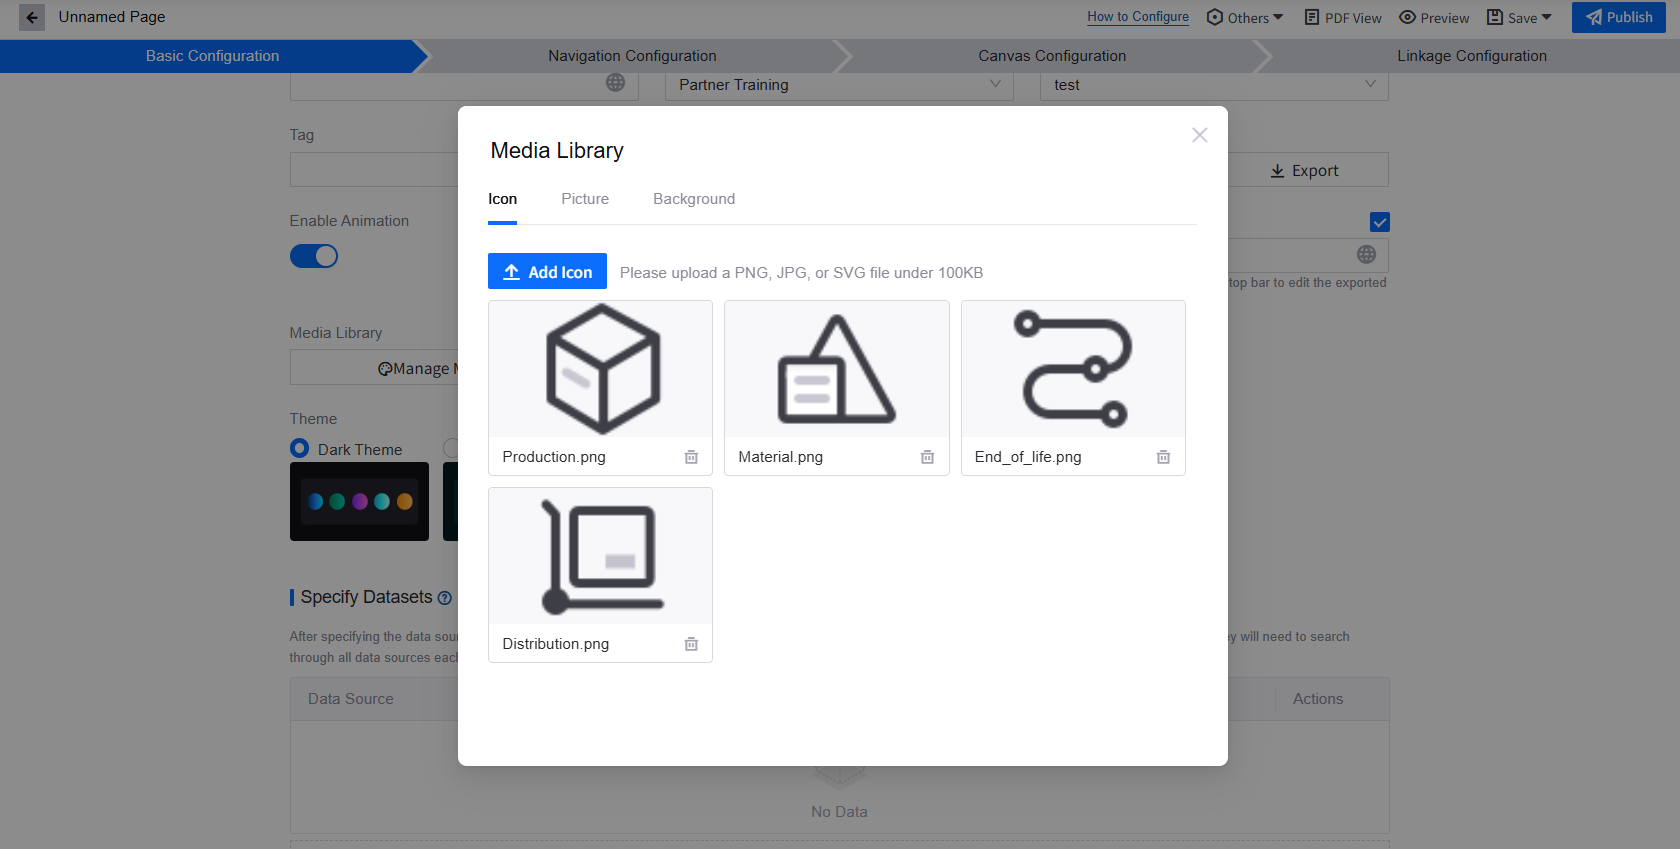Go to Navigation Configuration step
This screenshot has width=1680, height=849.
pos(632,56)
